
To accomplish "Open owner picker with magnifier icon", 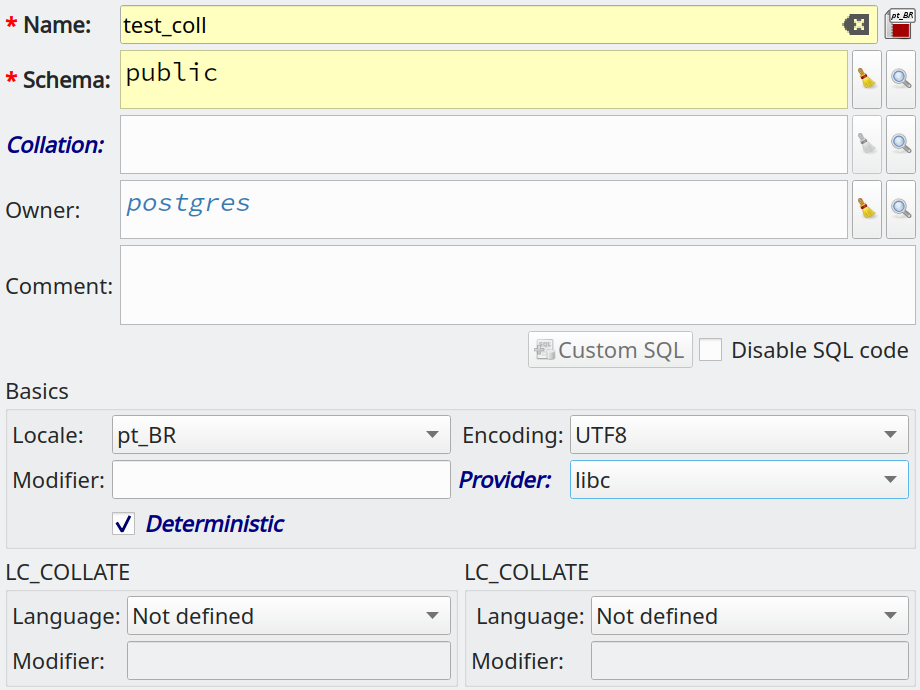I will point(901,209).
